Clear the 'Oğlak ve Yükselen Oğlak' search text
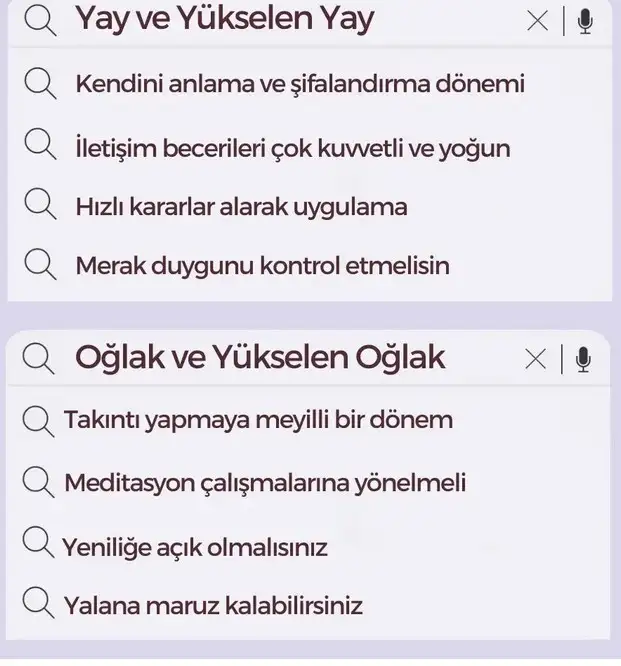 (x=536, y=359)
